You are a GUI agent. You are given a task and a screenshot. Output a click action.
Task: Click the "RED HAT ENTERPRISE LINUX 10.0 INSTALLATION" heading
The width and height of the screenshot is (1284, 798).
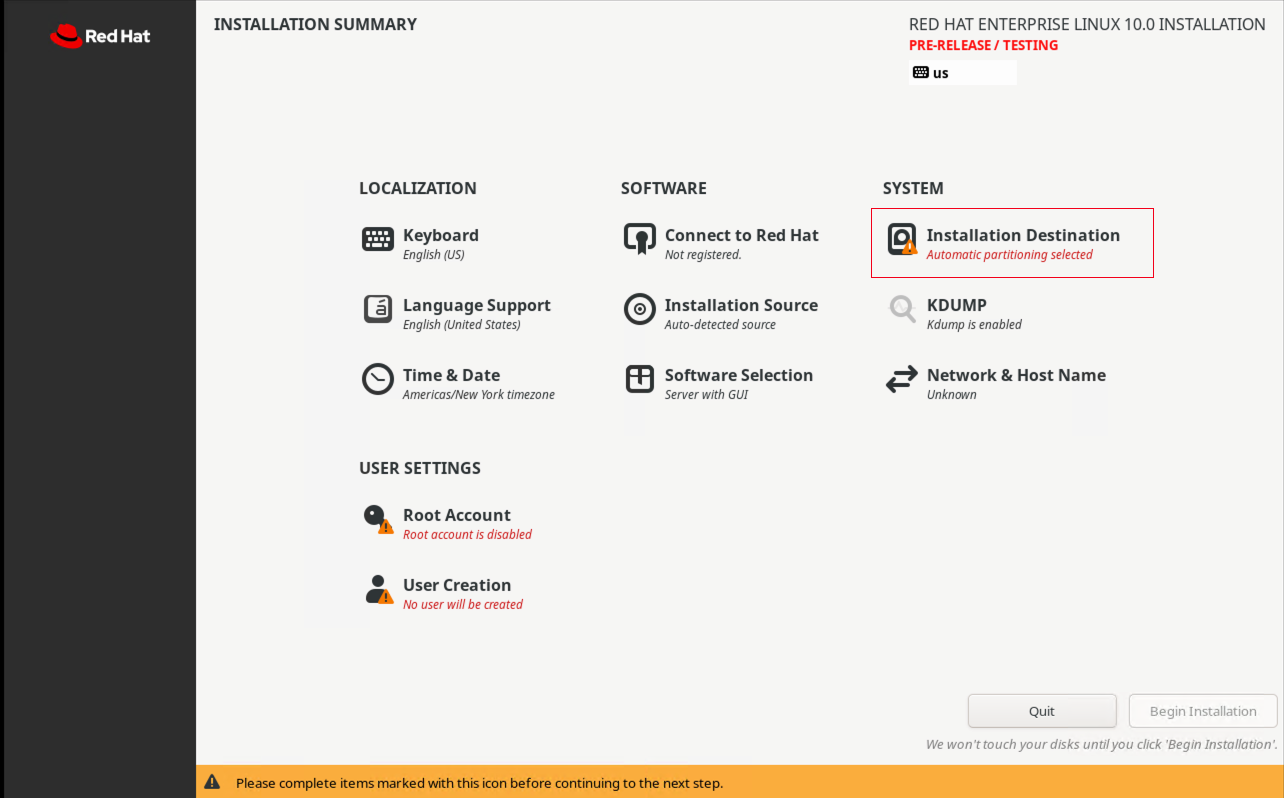pyautogui.click(x=1087, y=24)
